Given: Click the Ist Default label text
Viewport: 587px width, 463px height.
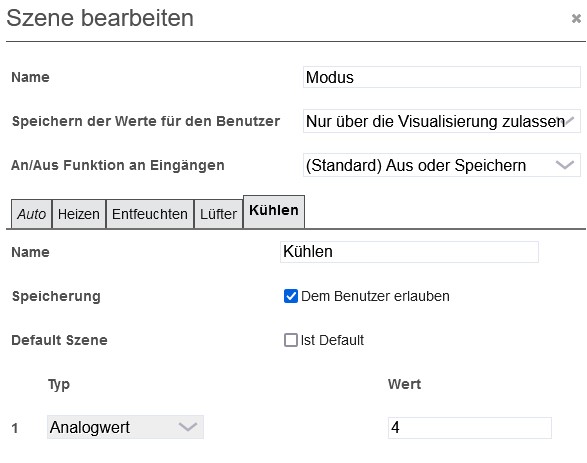Looking at the screenshot, I should (x=332, y=340).
